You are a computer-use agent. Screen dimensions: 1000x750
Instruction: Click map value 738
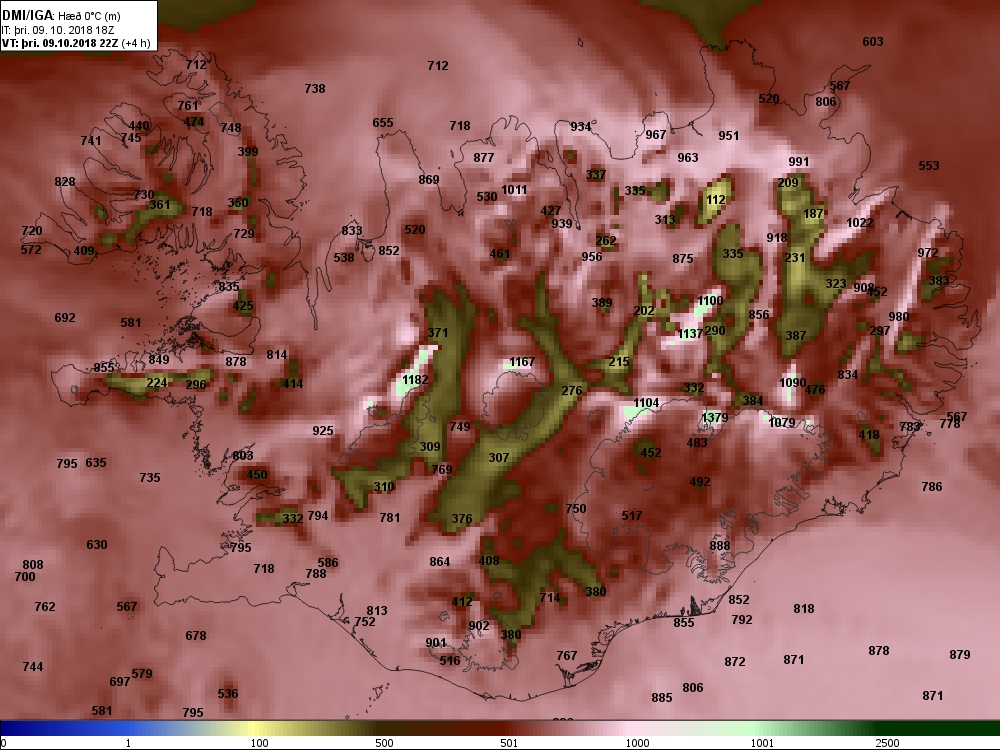click(315, 89)
